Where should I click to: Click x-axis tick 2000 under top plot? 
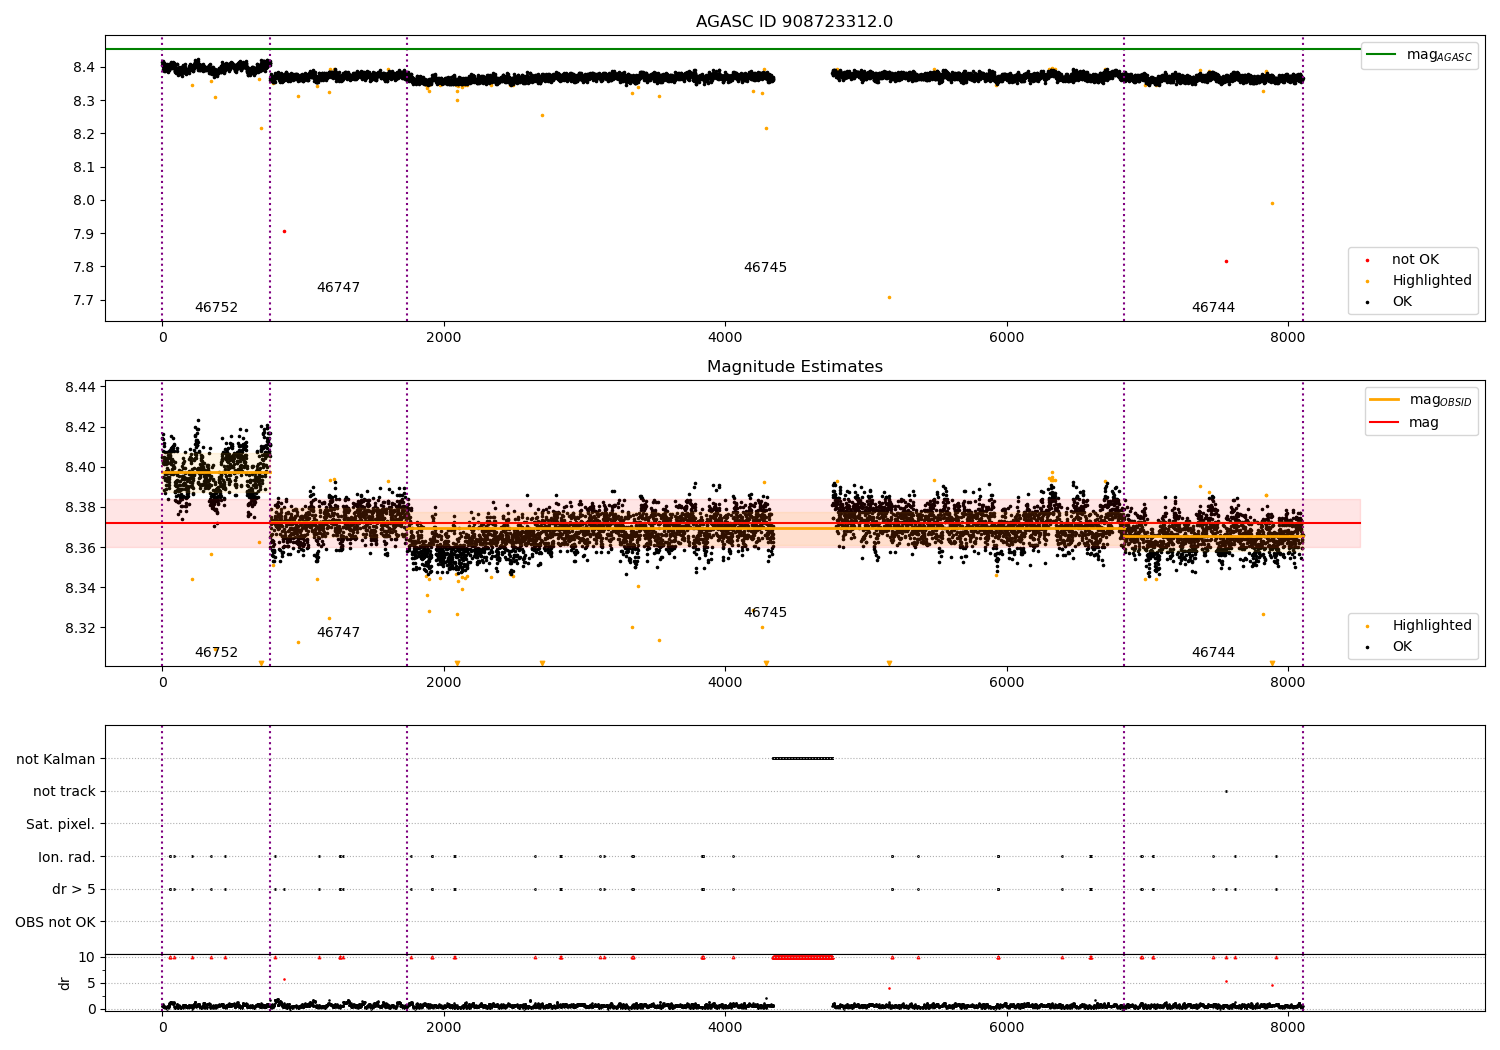tap(443, 338)
